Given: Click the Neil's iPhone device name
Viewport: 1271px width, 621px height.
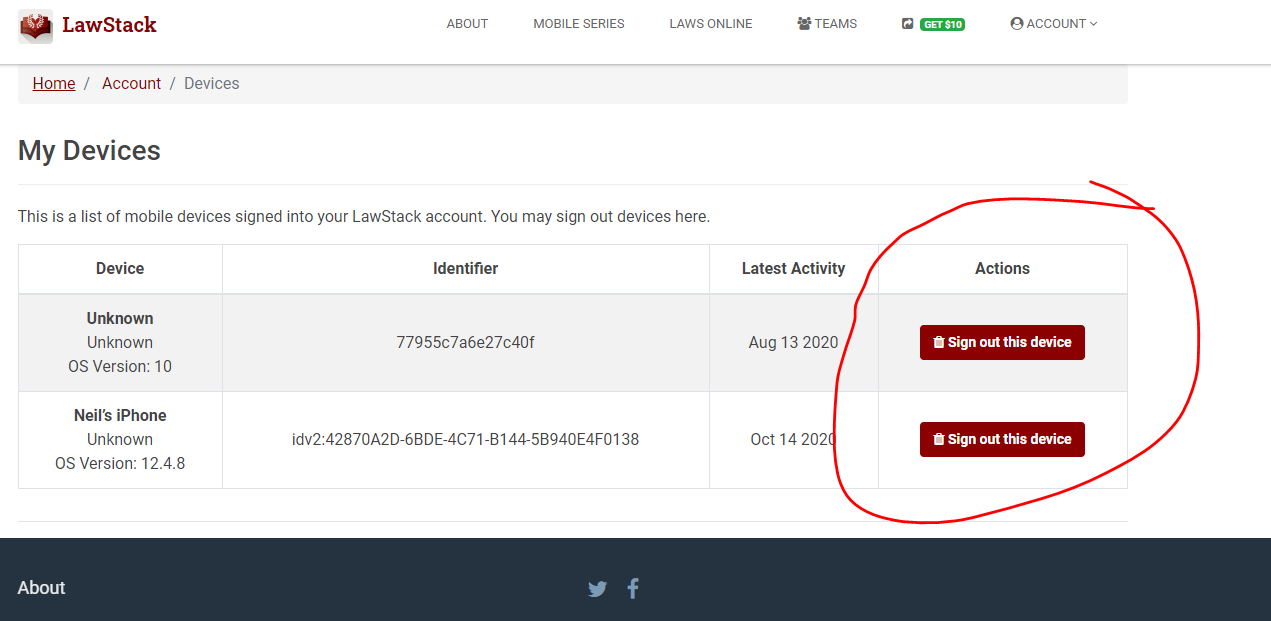Looking at the screenshot, I should pos(120,416).
